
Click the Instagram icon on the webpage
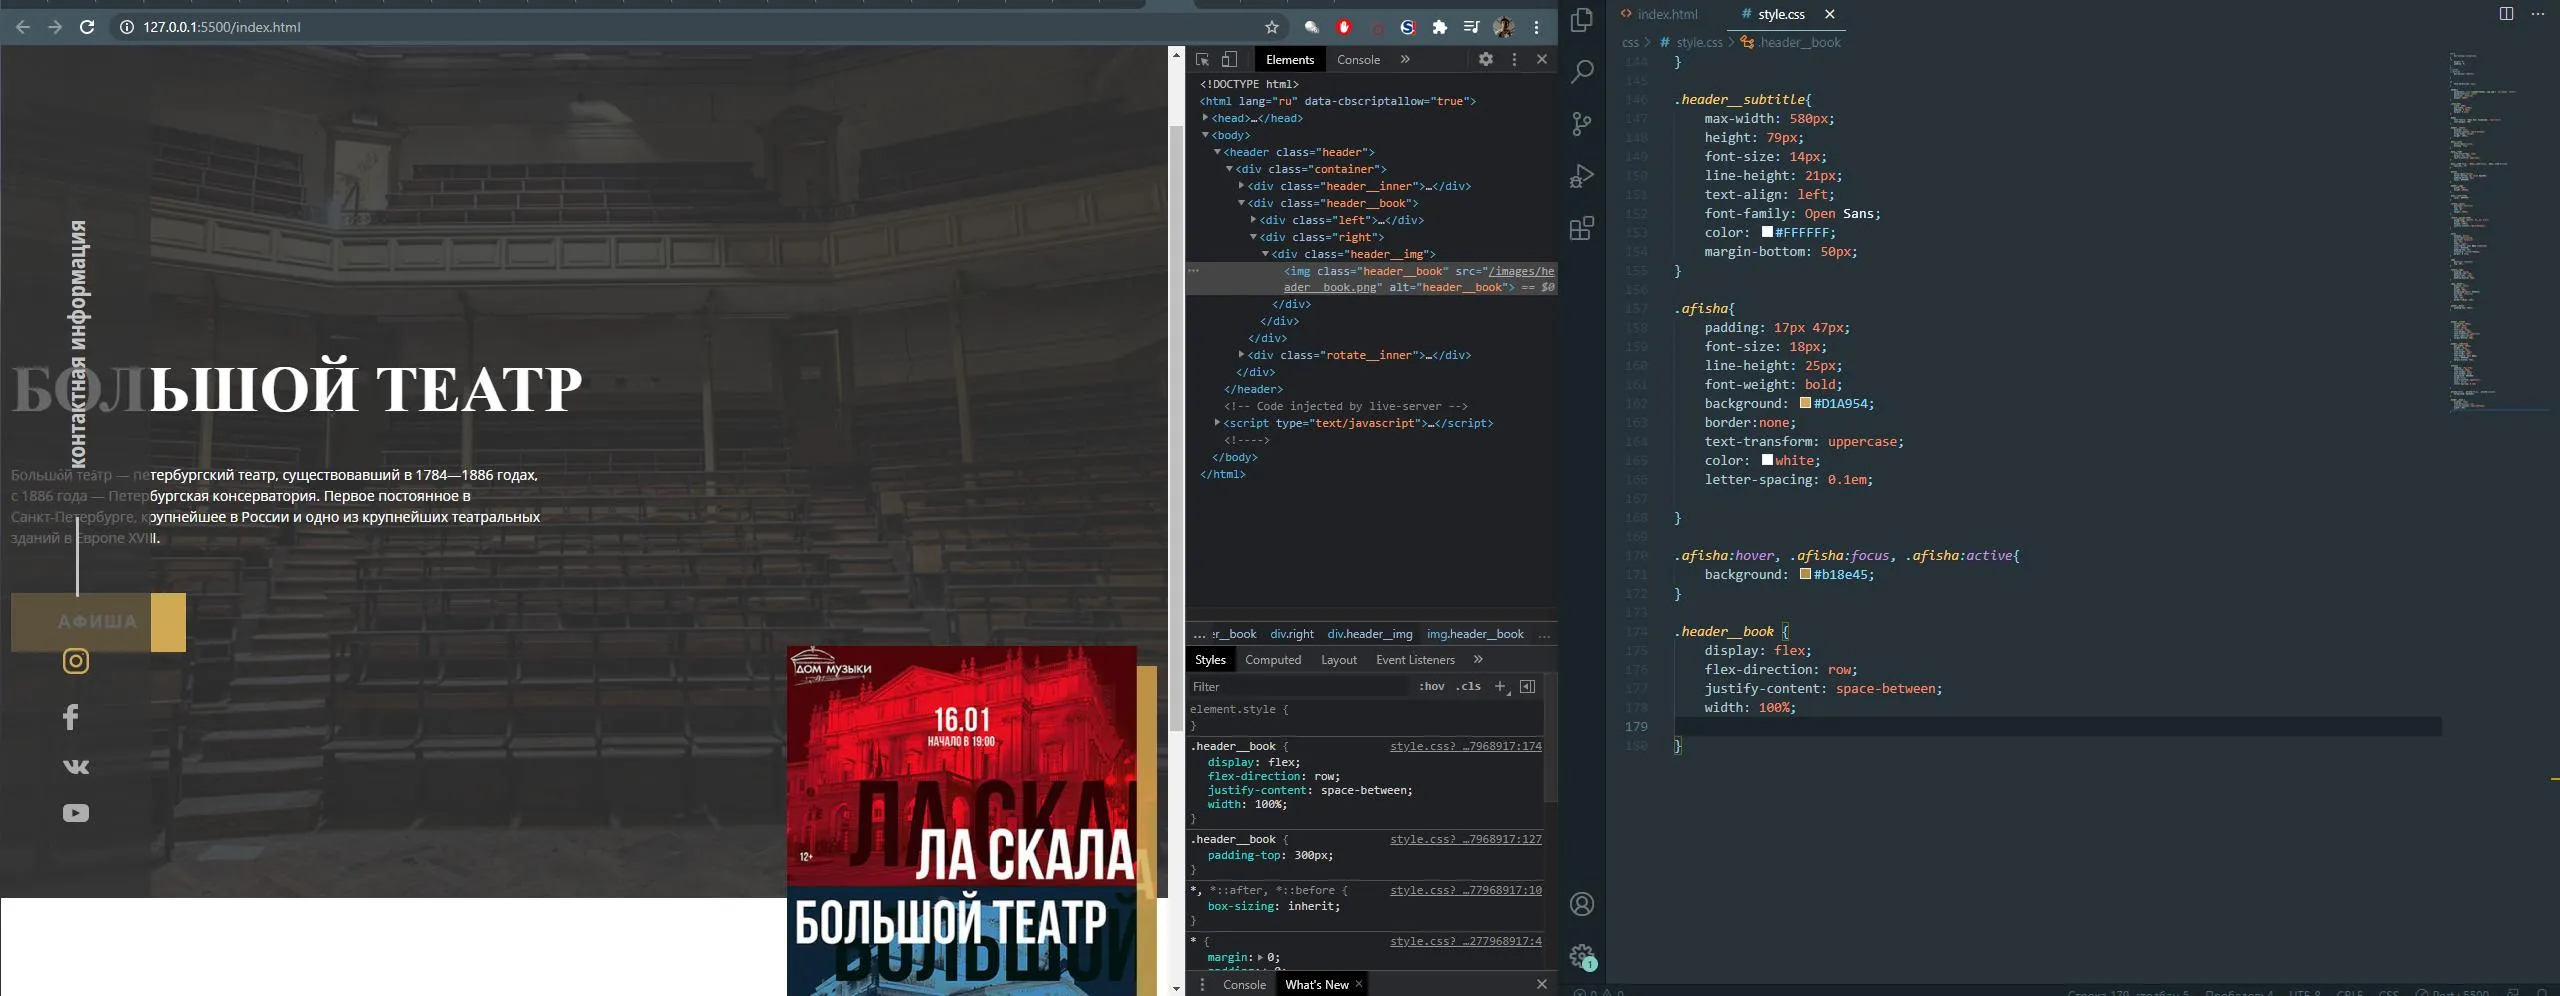[x=76, y=661]
